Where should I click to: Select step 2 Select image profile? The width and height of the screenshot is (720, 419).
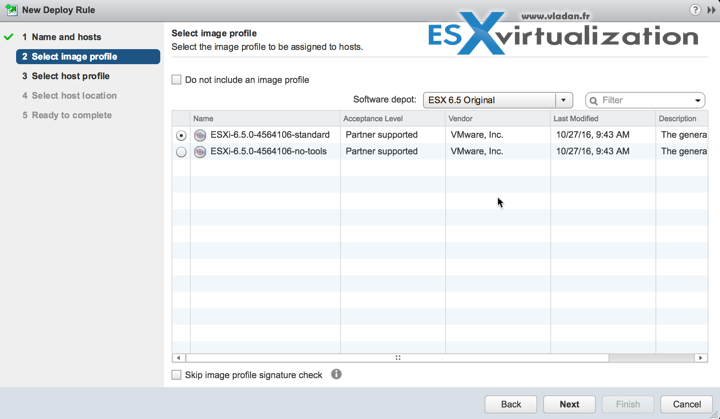[88, 57]
